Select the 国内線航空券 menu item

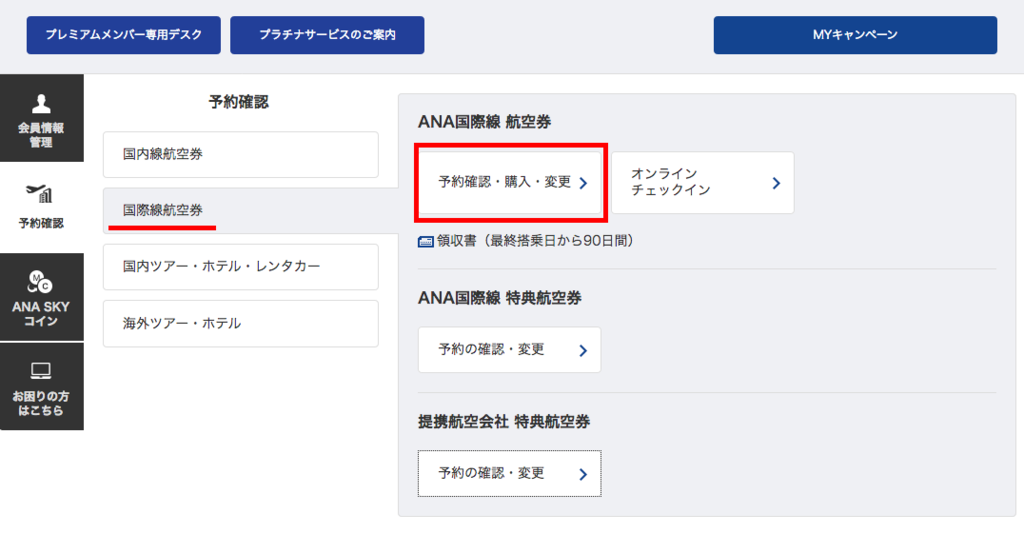click(x=241, y=155)
